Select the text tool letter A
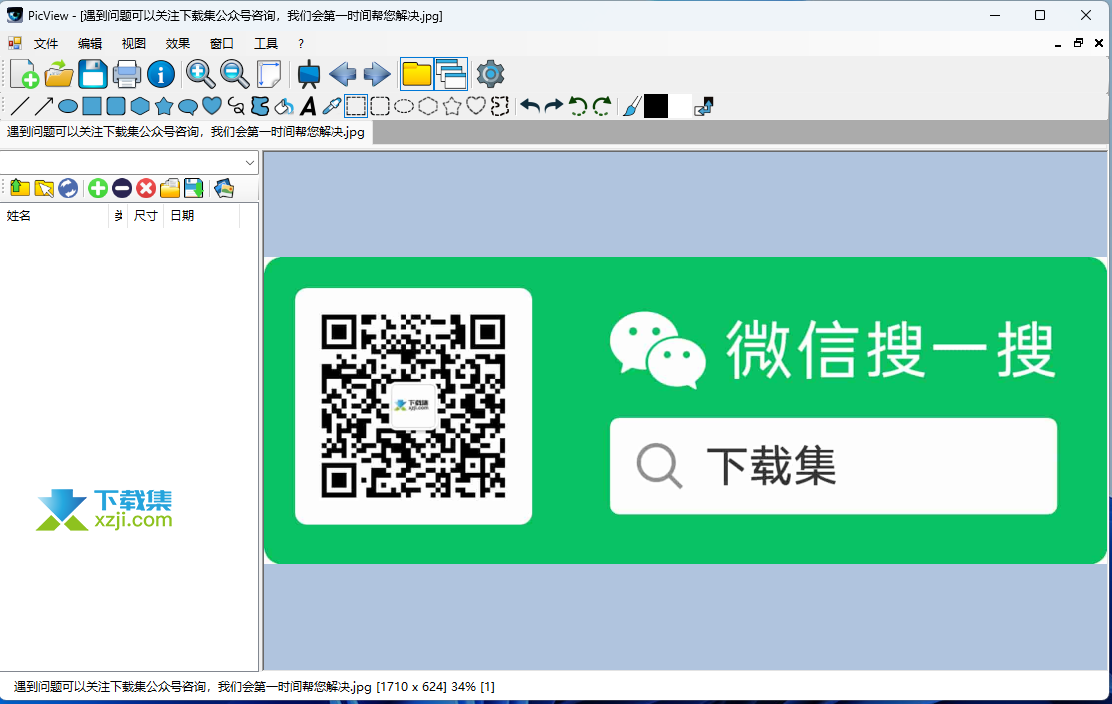The height and width of the screenshot is (704, 1112). [308, 106]
